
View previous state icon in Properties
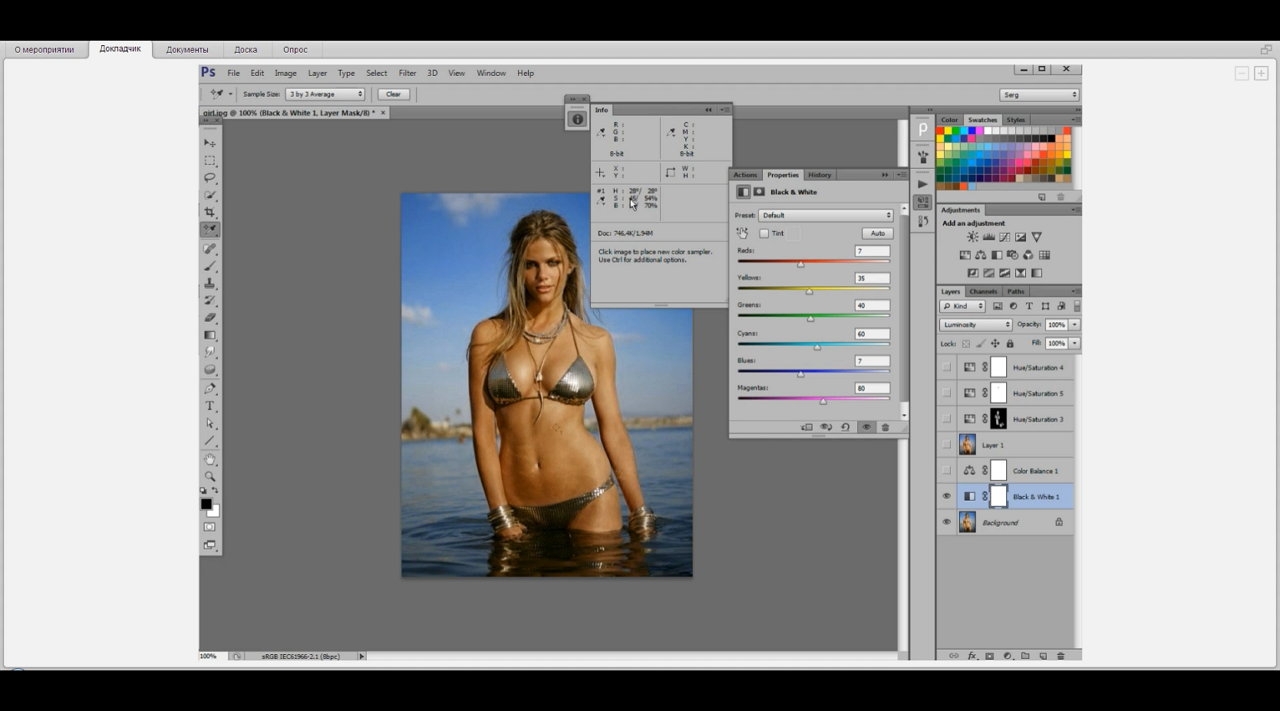tap(826, 427)
